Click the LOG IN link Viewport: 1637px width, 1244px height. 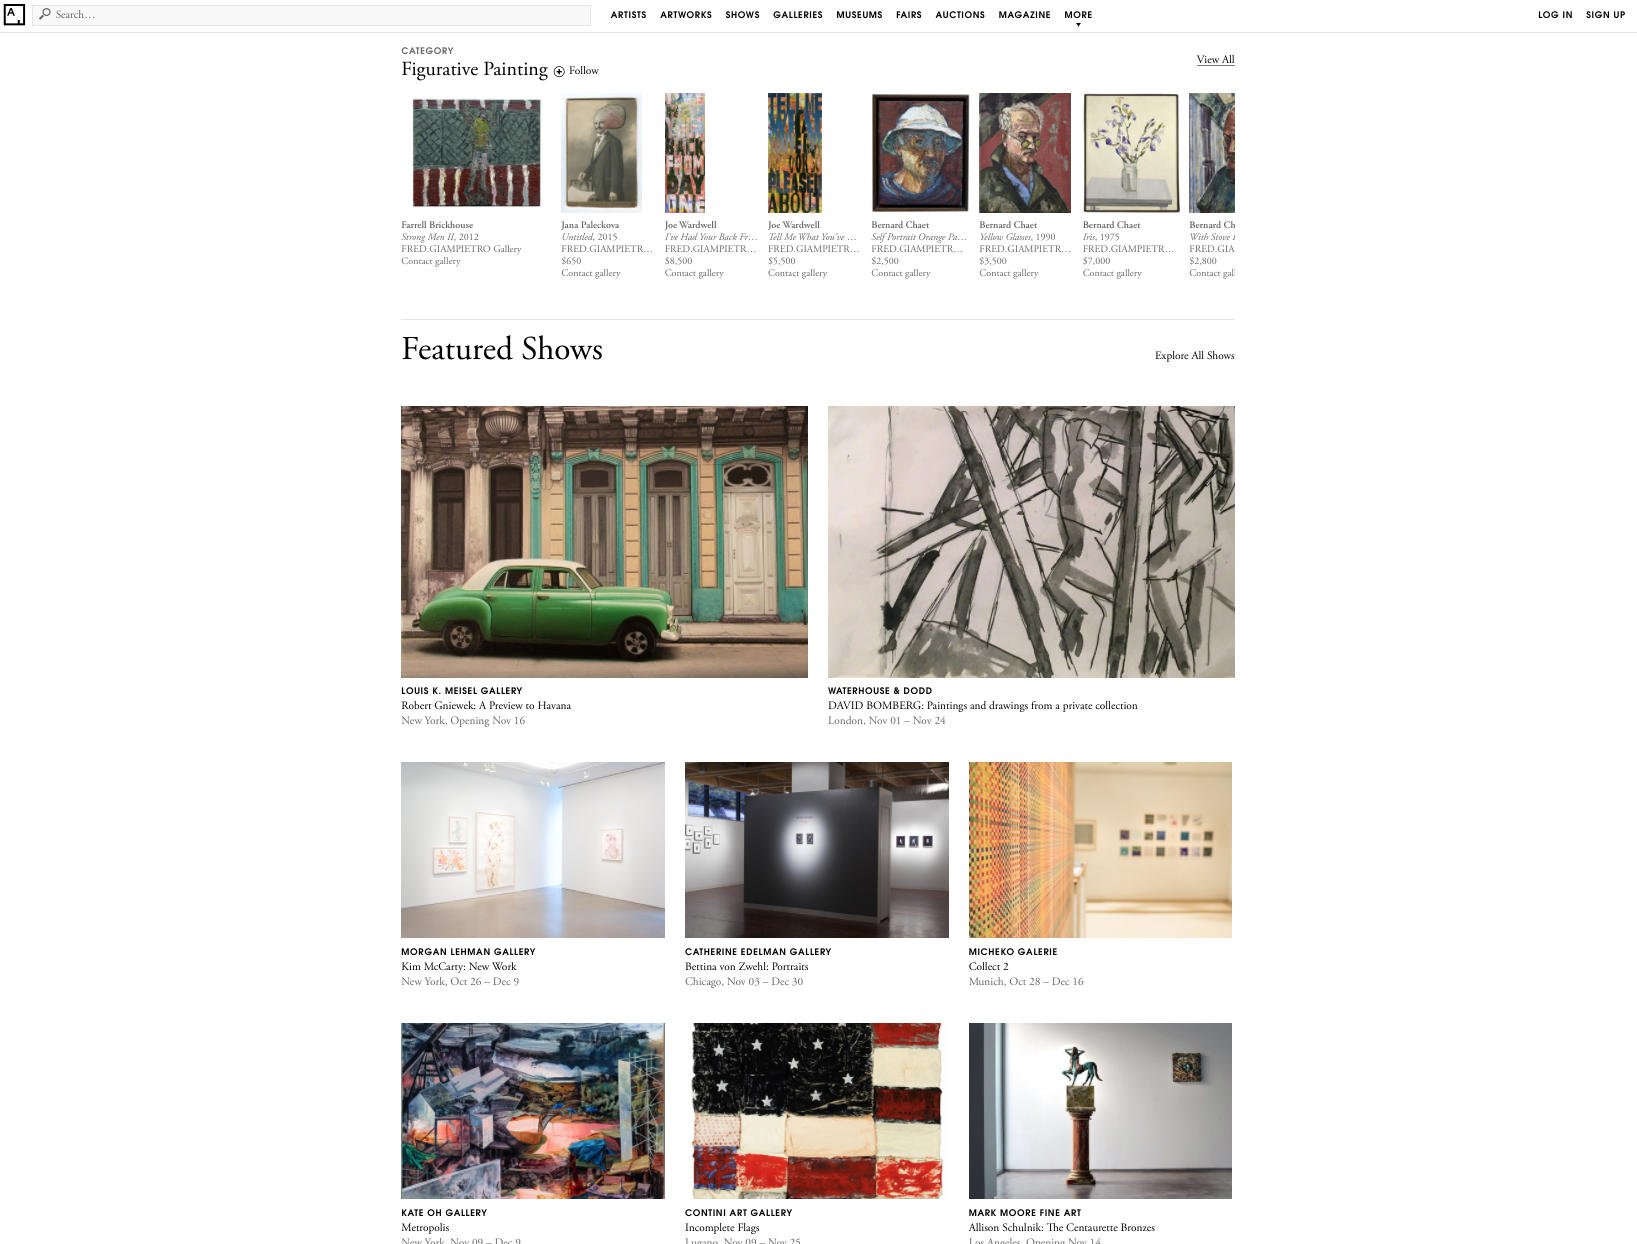(x=1555, y=15)
